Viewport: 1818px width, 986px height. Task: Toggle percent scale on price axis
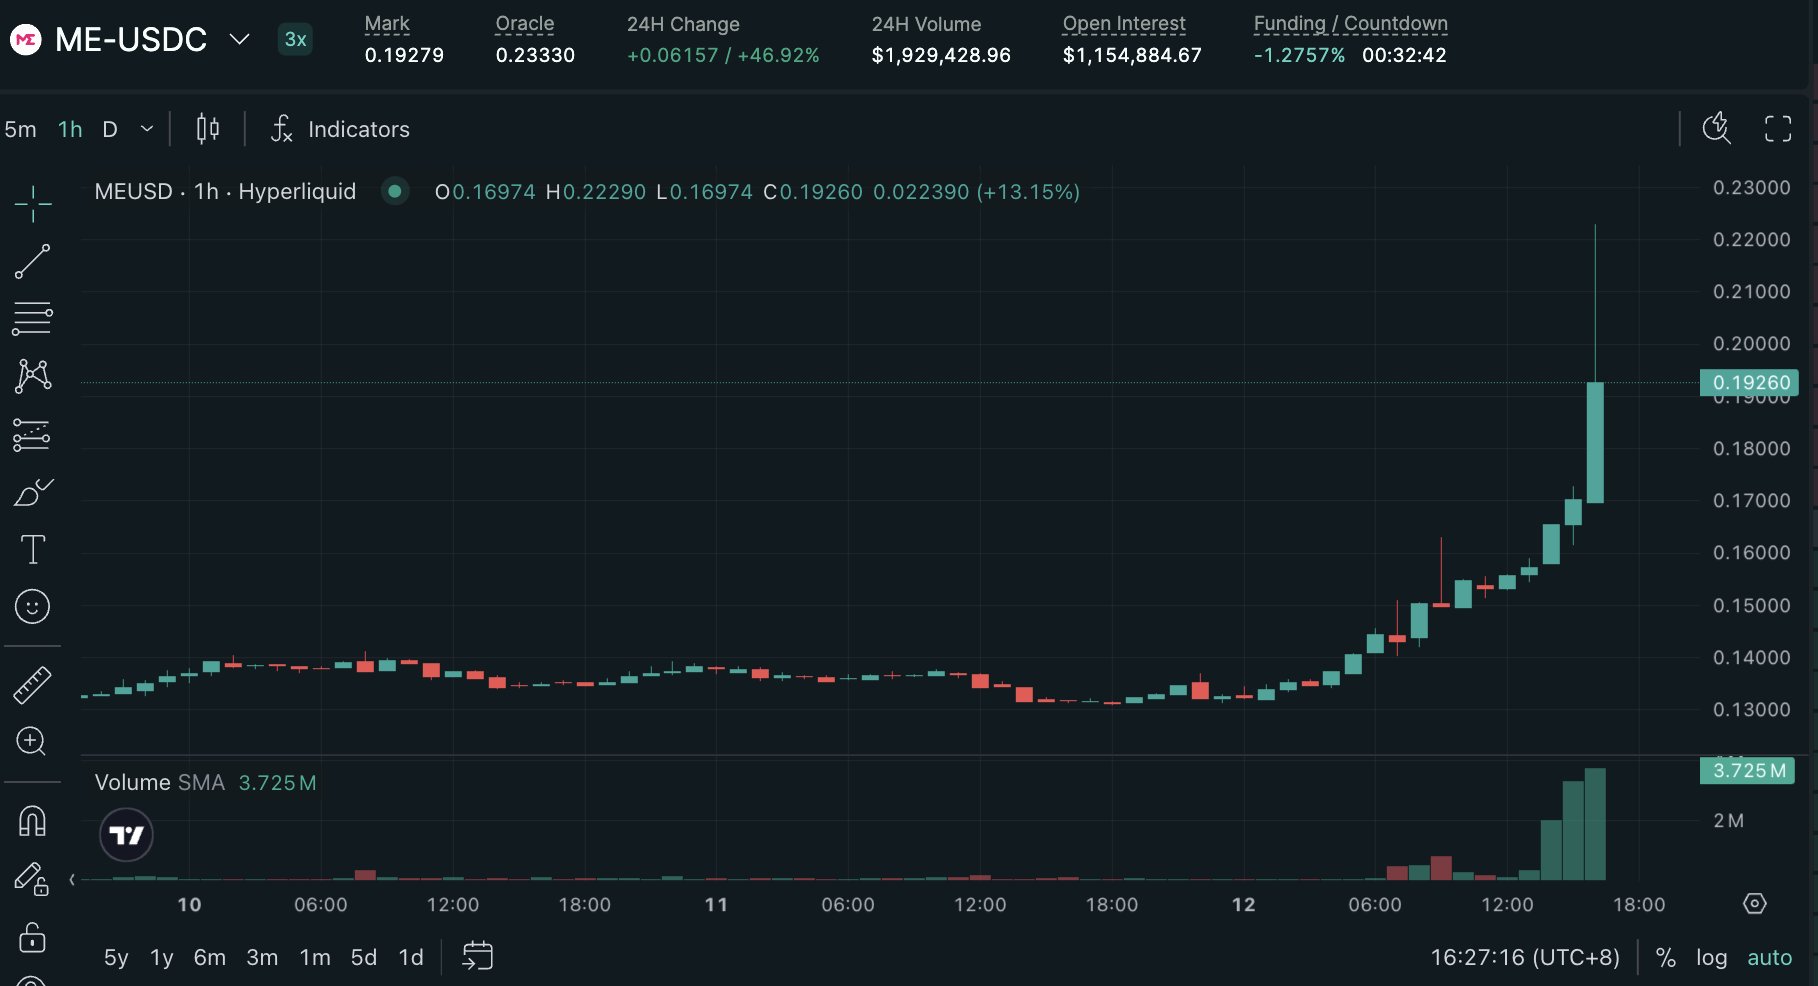tap(1666, 958)
